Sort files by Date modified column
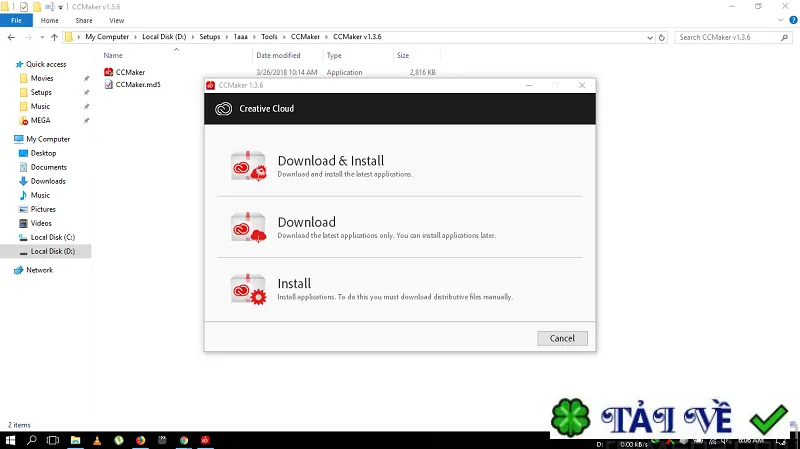Screen dimensions: 800x449 278,55
